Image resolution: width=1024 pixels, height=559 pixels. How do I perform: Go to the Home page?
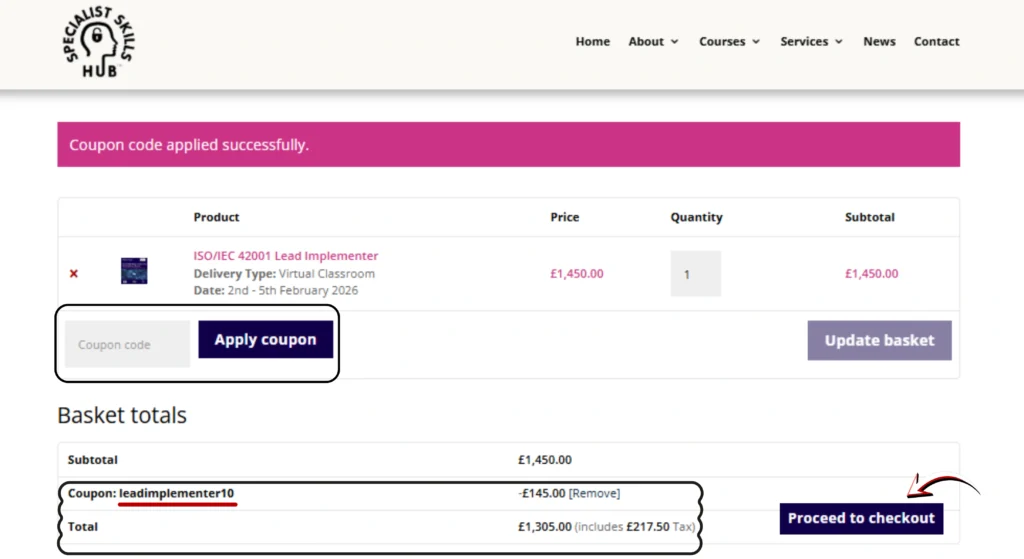coord(592,42)
